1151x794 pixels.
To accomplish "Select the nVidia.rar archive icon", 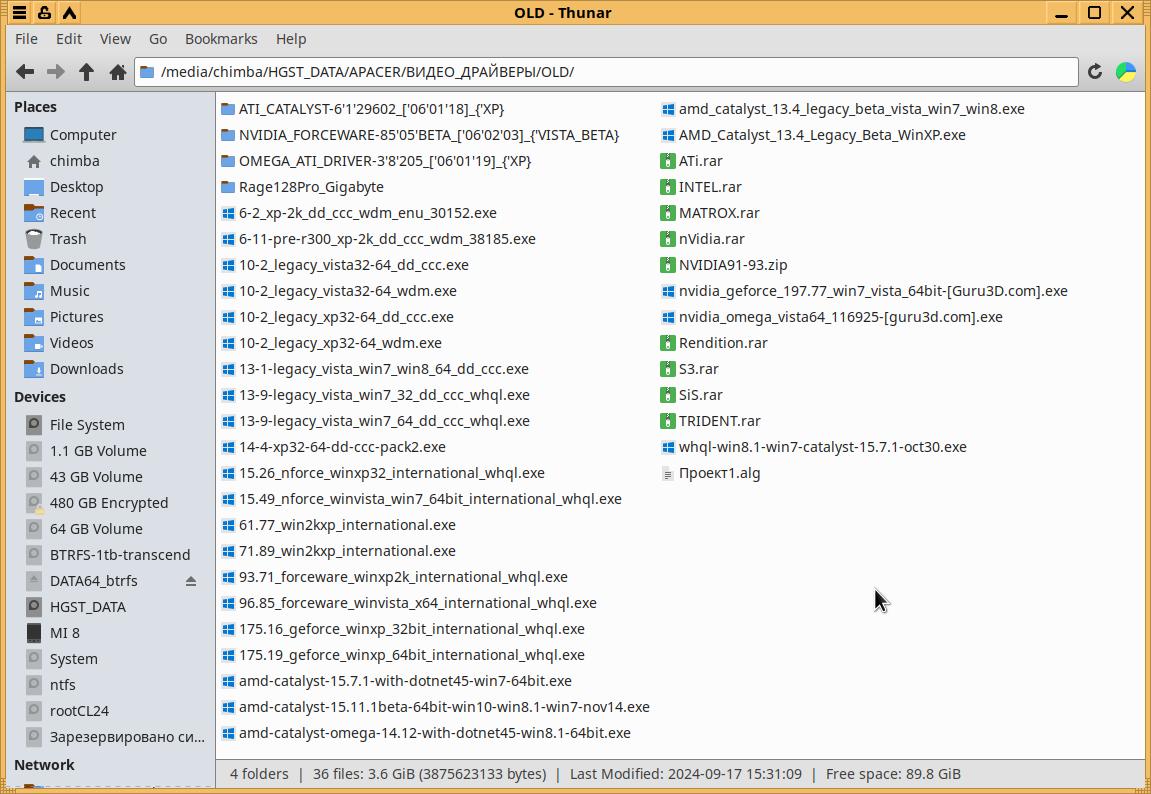I will click(x=667, y=239).
